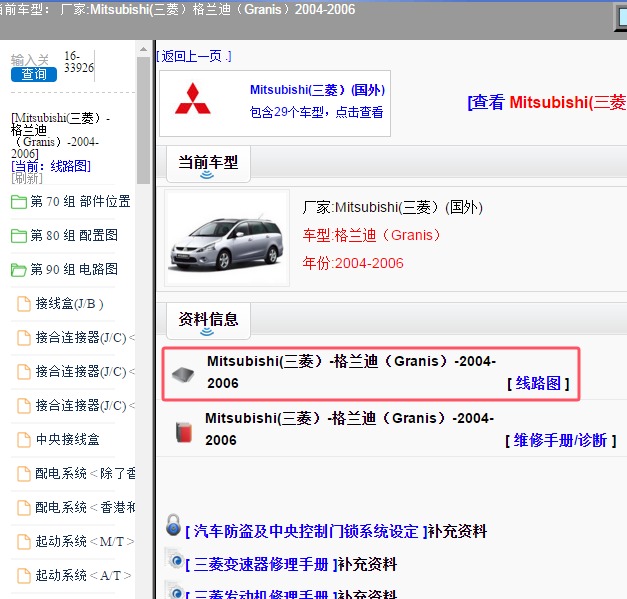Click the red repair manual book icon
Image resolution: width=627 pixels, height=599 pixels.
pyautogui.click(x=184, y=432)
